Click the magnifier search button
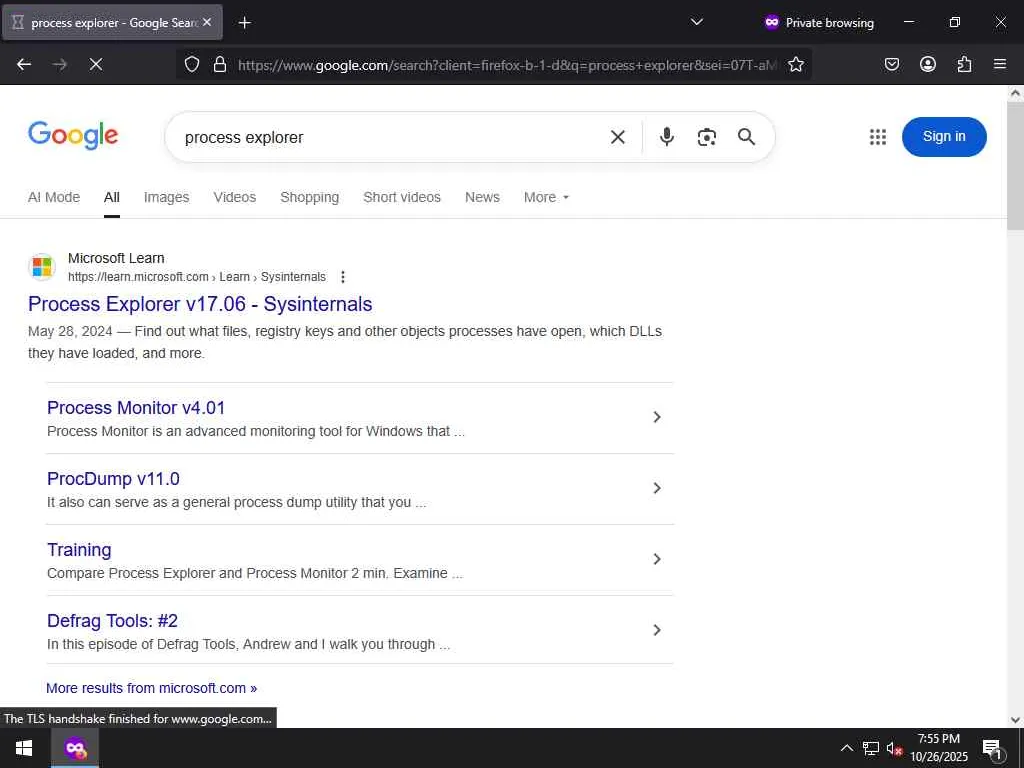Viewport: 1024px width, 768px height. [746, 137]
